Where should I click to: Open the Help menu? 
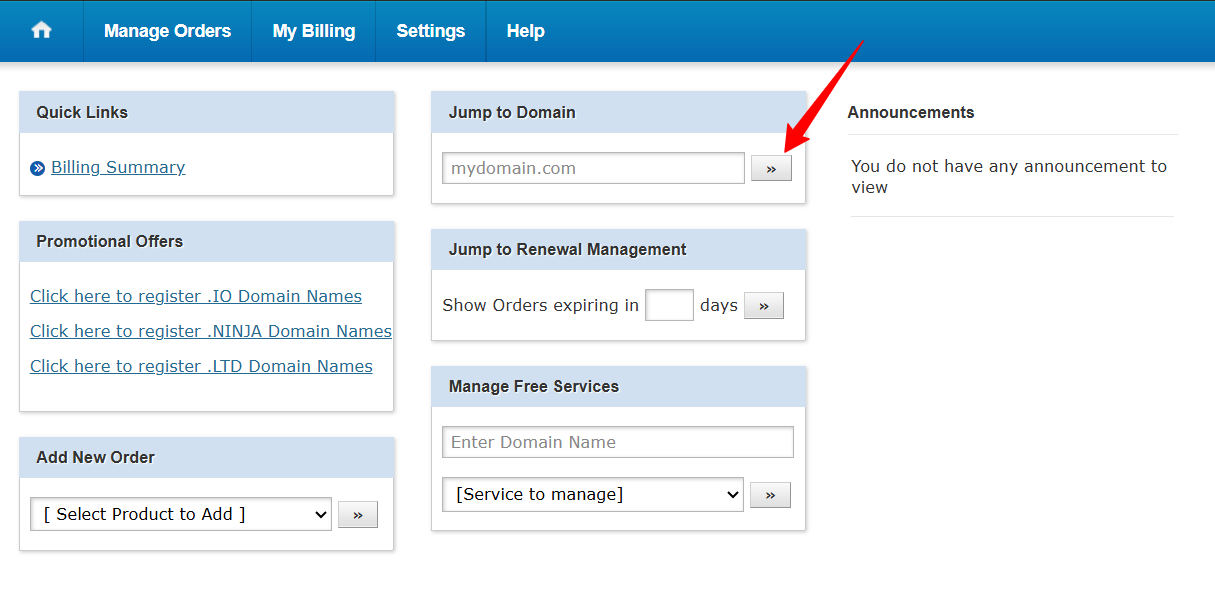tap(525, 31)
